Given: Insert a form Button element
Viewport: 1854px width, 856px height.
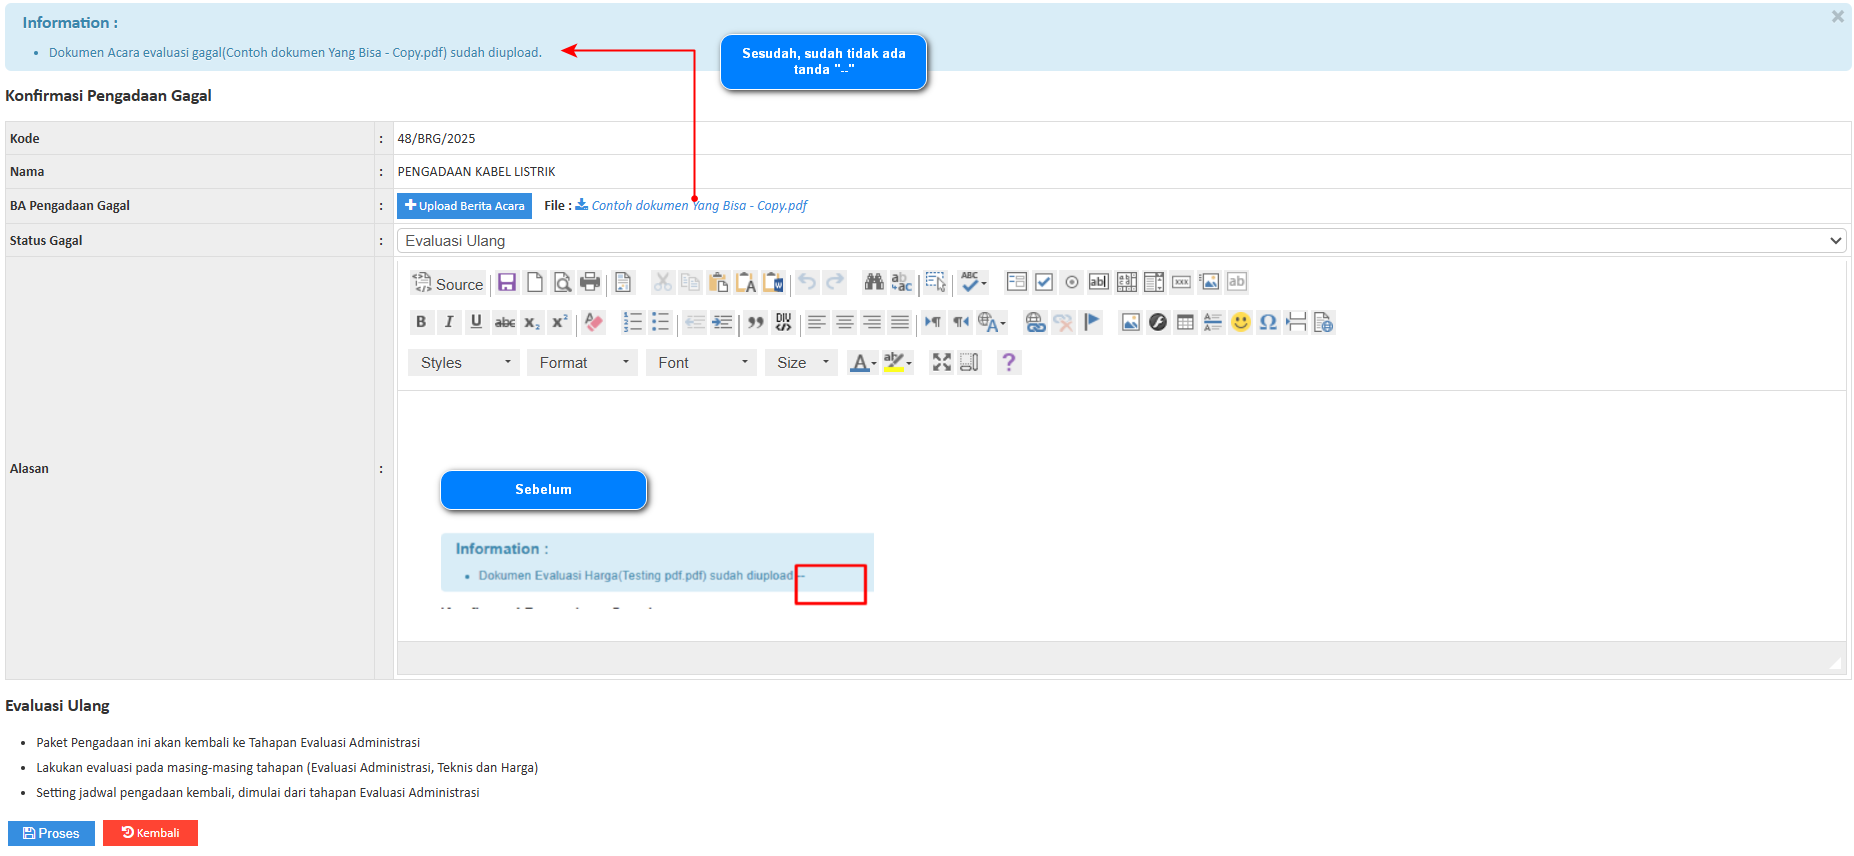Looking at the screenshot, I should pyautogui.click(x=1182, y=282).
